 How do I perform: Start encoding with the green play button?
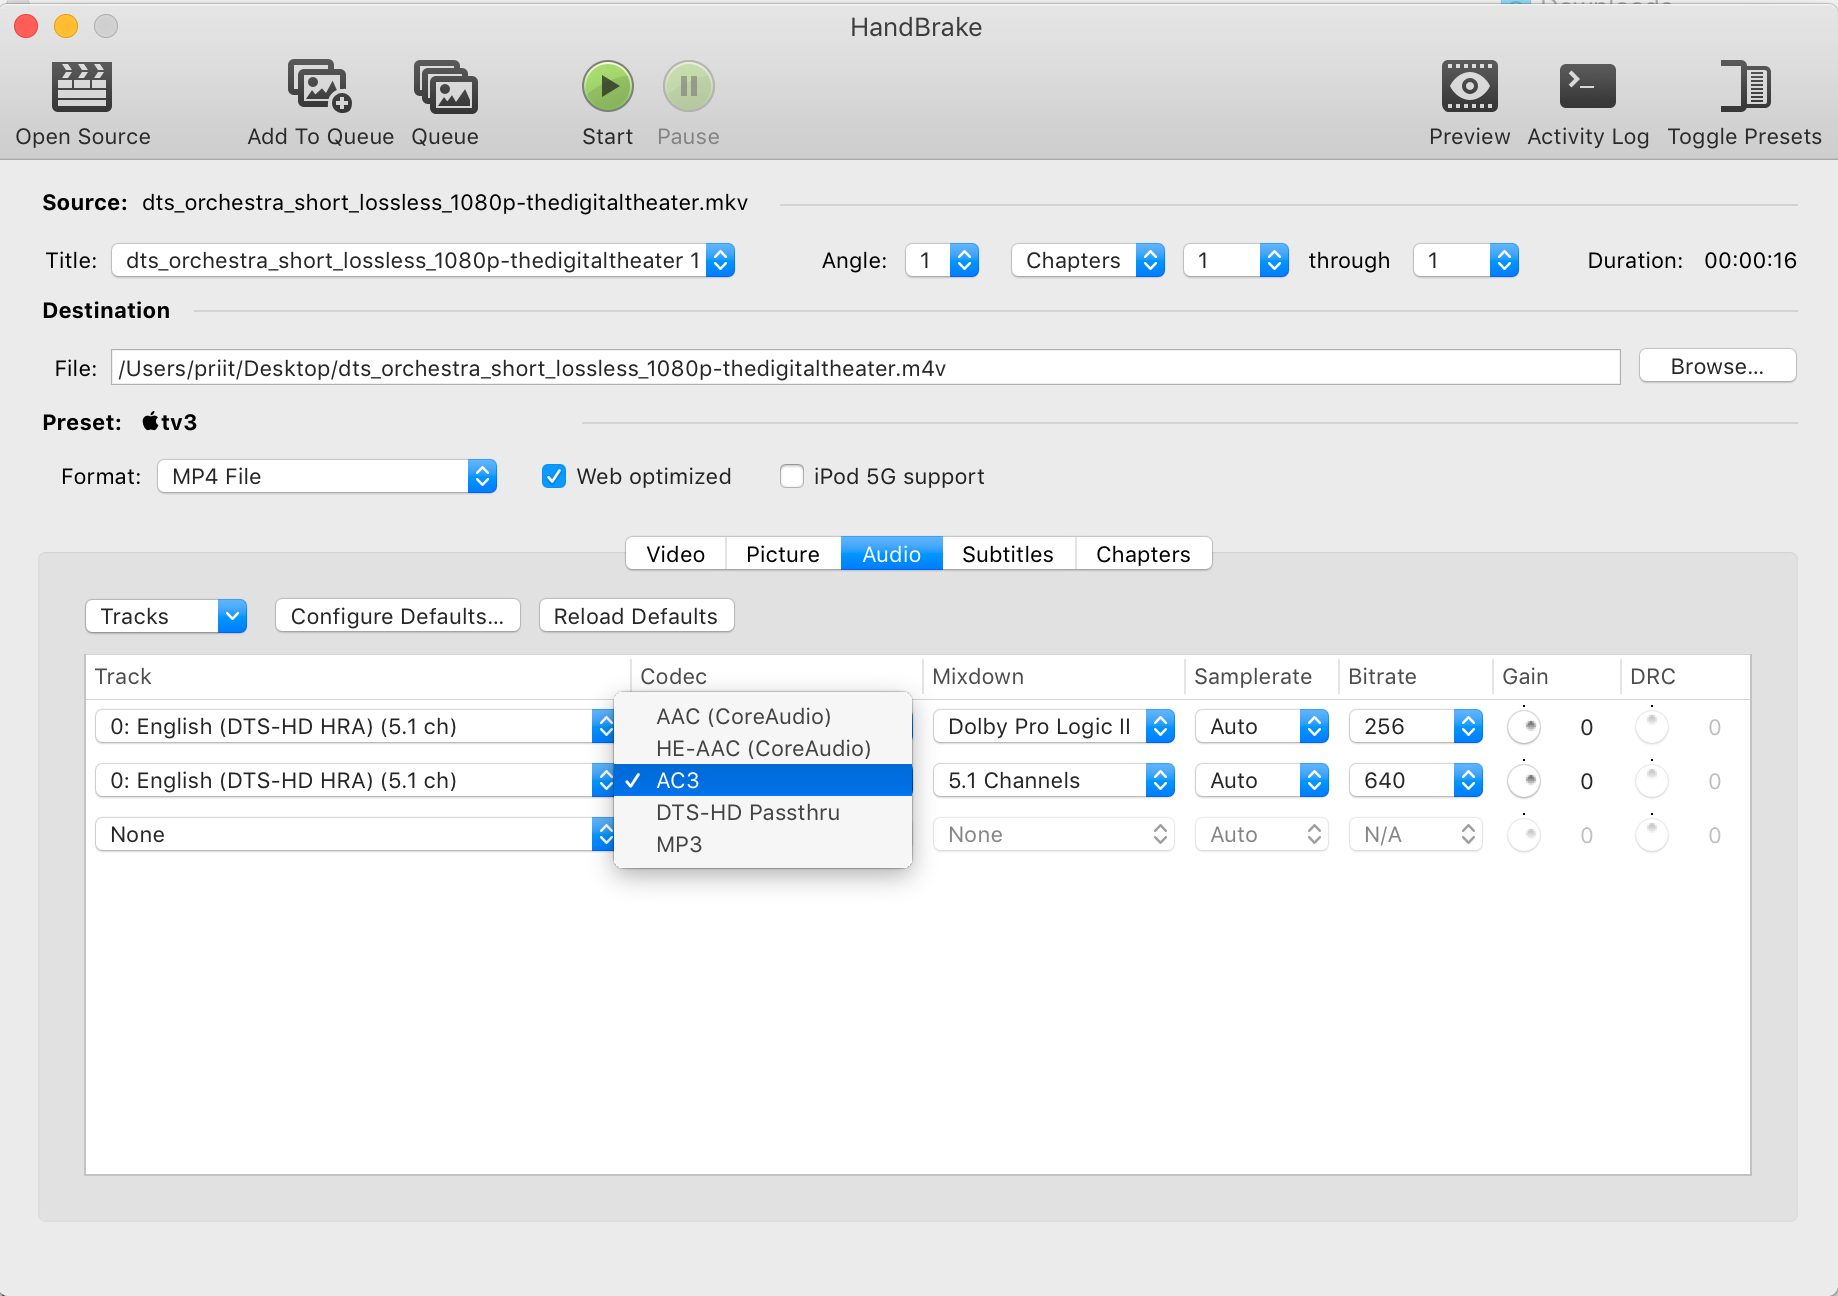pyautogui.click(x=608, y=87)
